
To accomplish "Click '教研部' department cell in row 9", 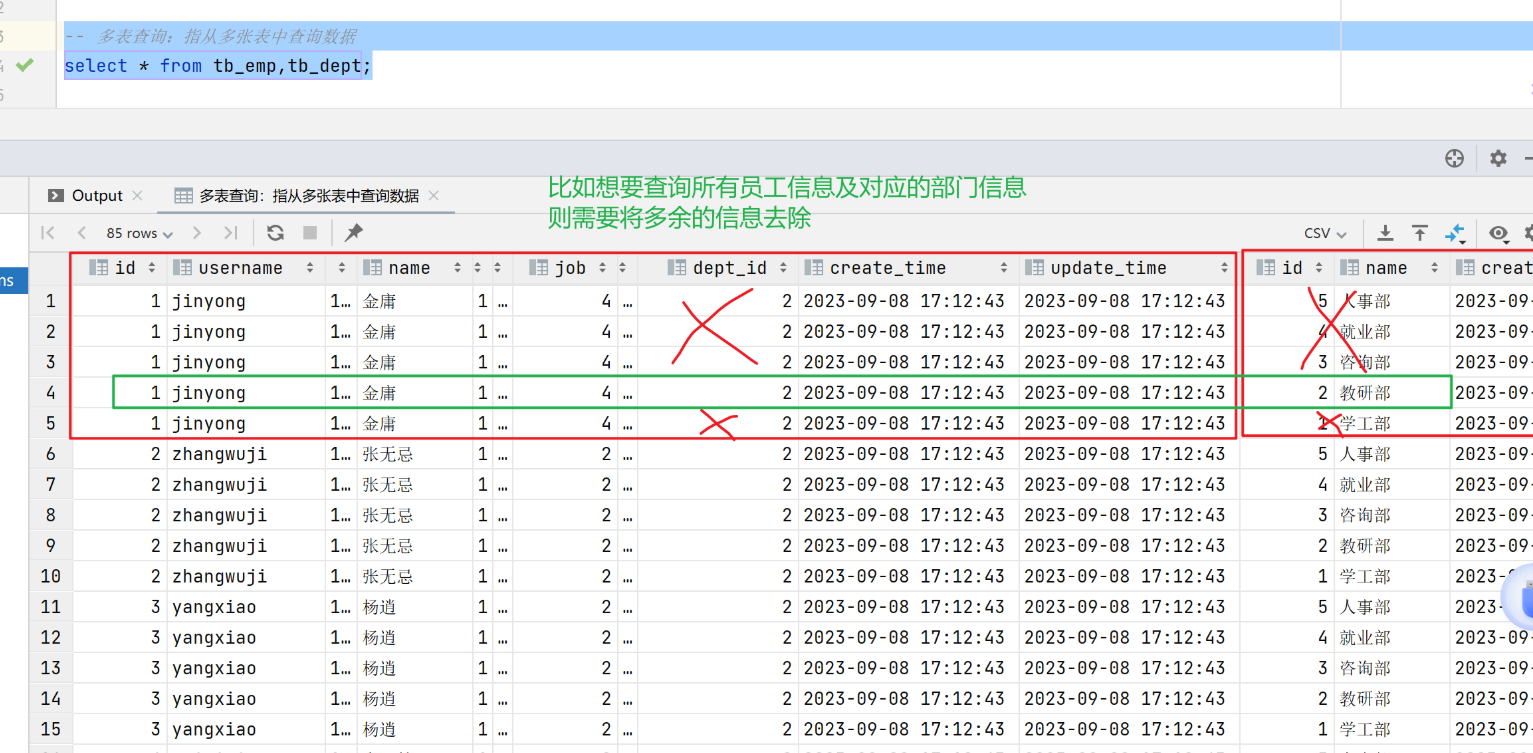I will [x=1392, y=546].
